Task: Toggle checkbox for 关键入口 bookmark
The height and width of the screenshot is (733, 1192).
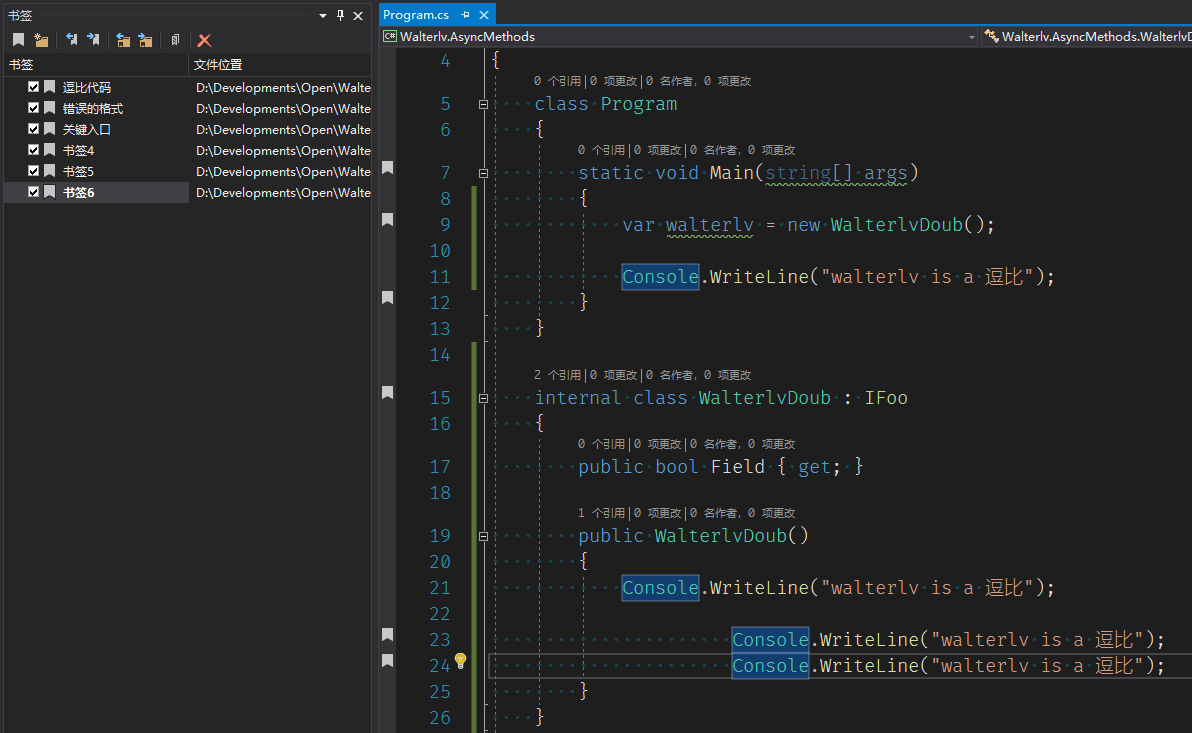Action: tap(34, 129)
